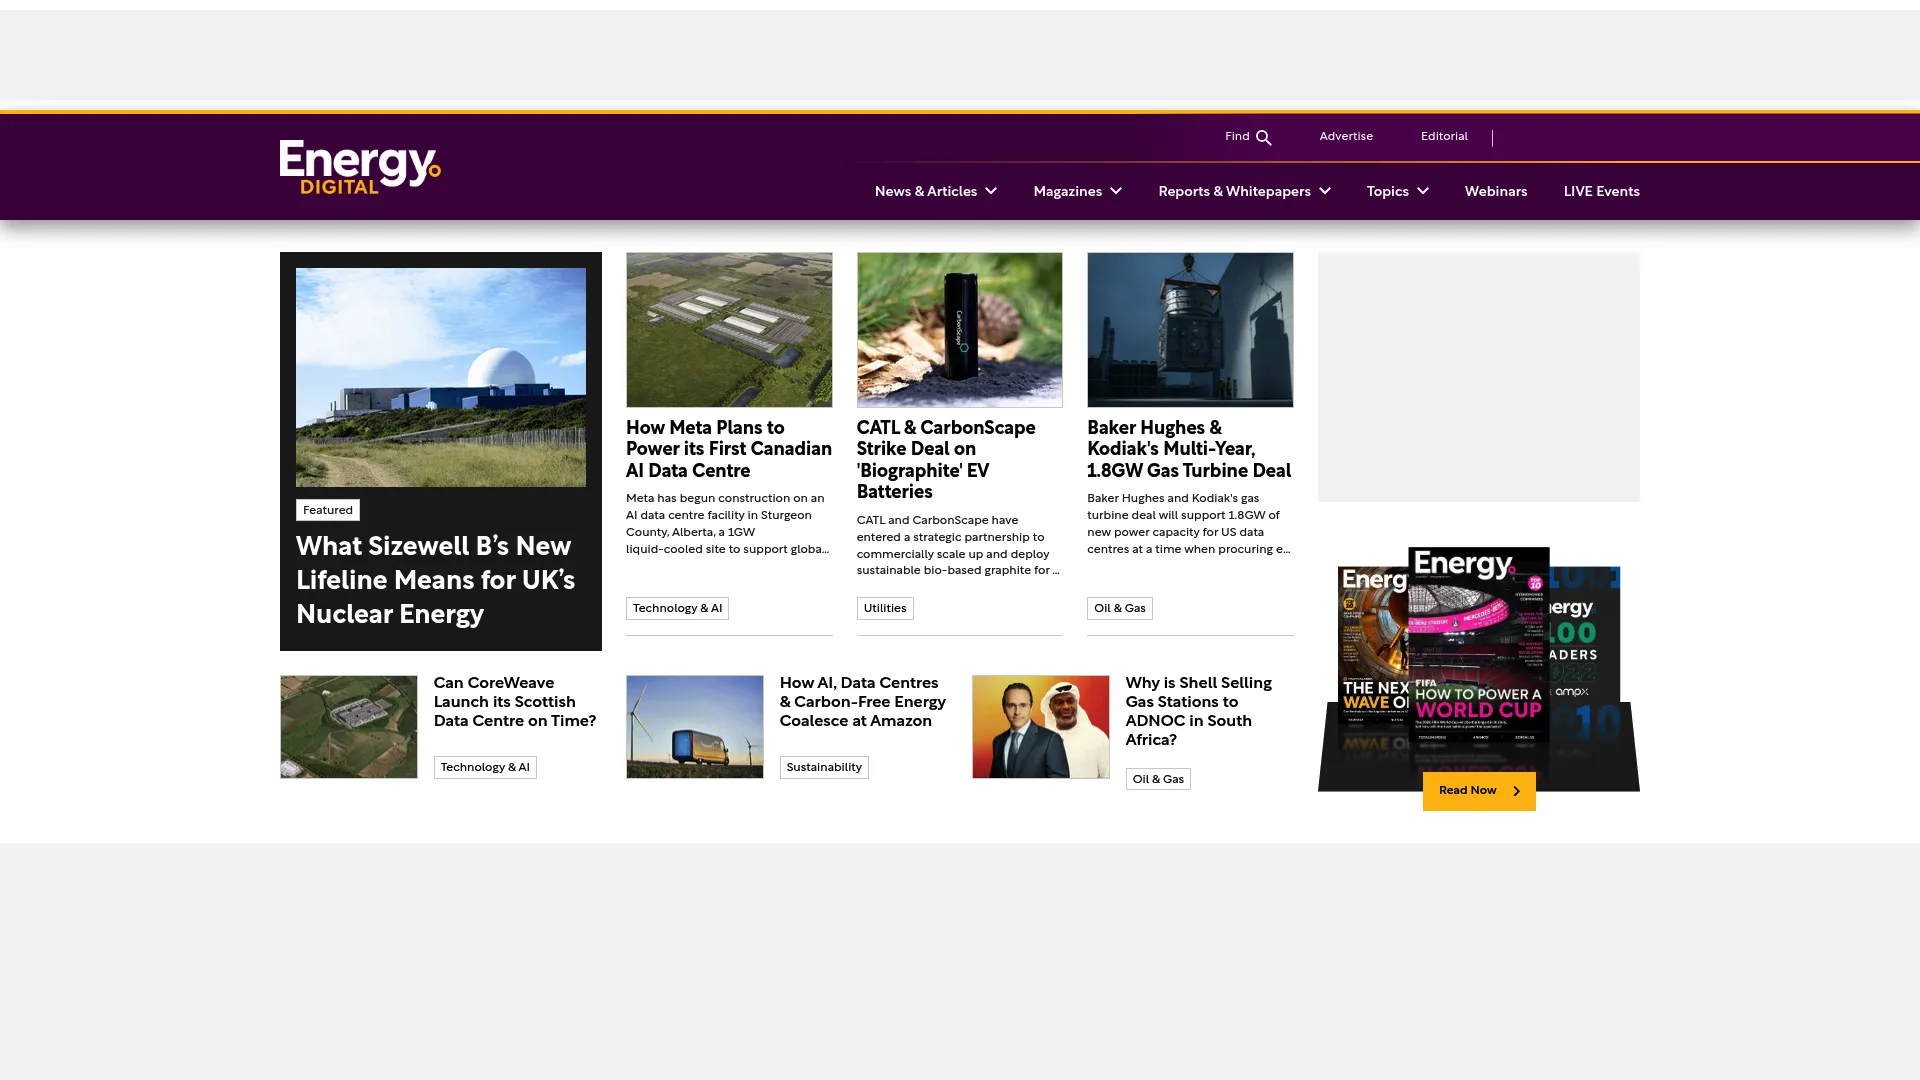Open the CoreWeave Scottish data centre thumbnail
Screen dimensions: 1920x1080
tap(349, 727)
